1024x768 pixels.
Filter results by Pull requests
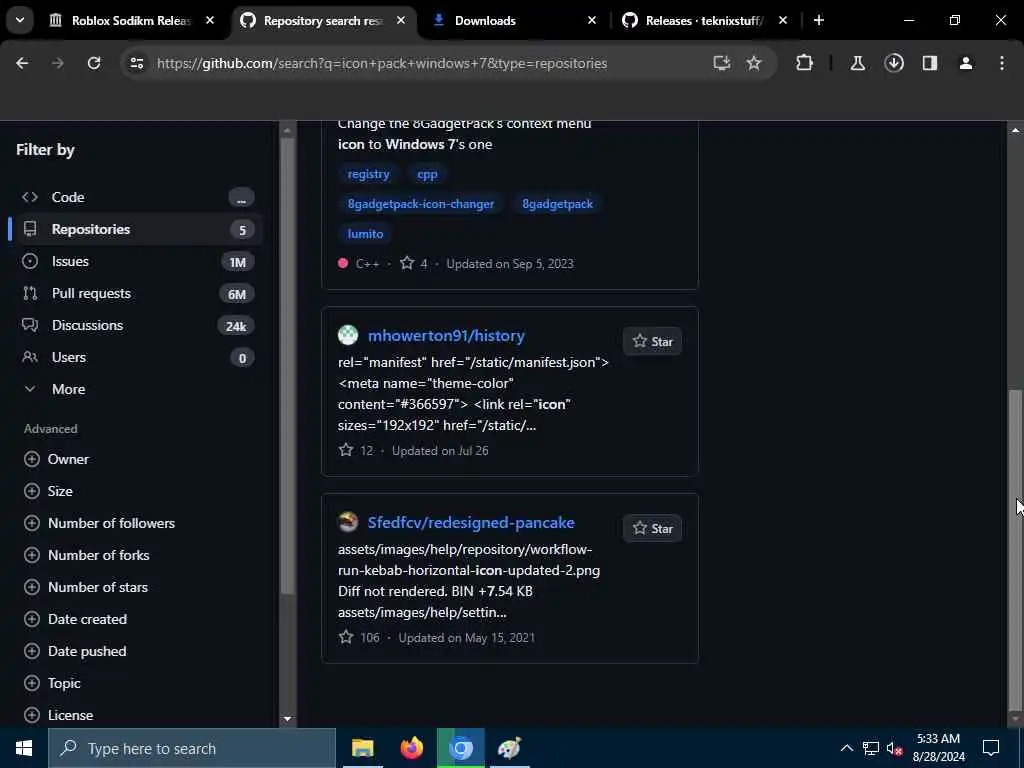click(x=137, y=293)
